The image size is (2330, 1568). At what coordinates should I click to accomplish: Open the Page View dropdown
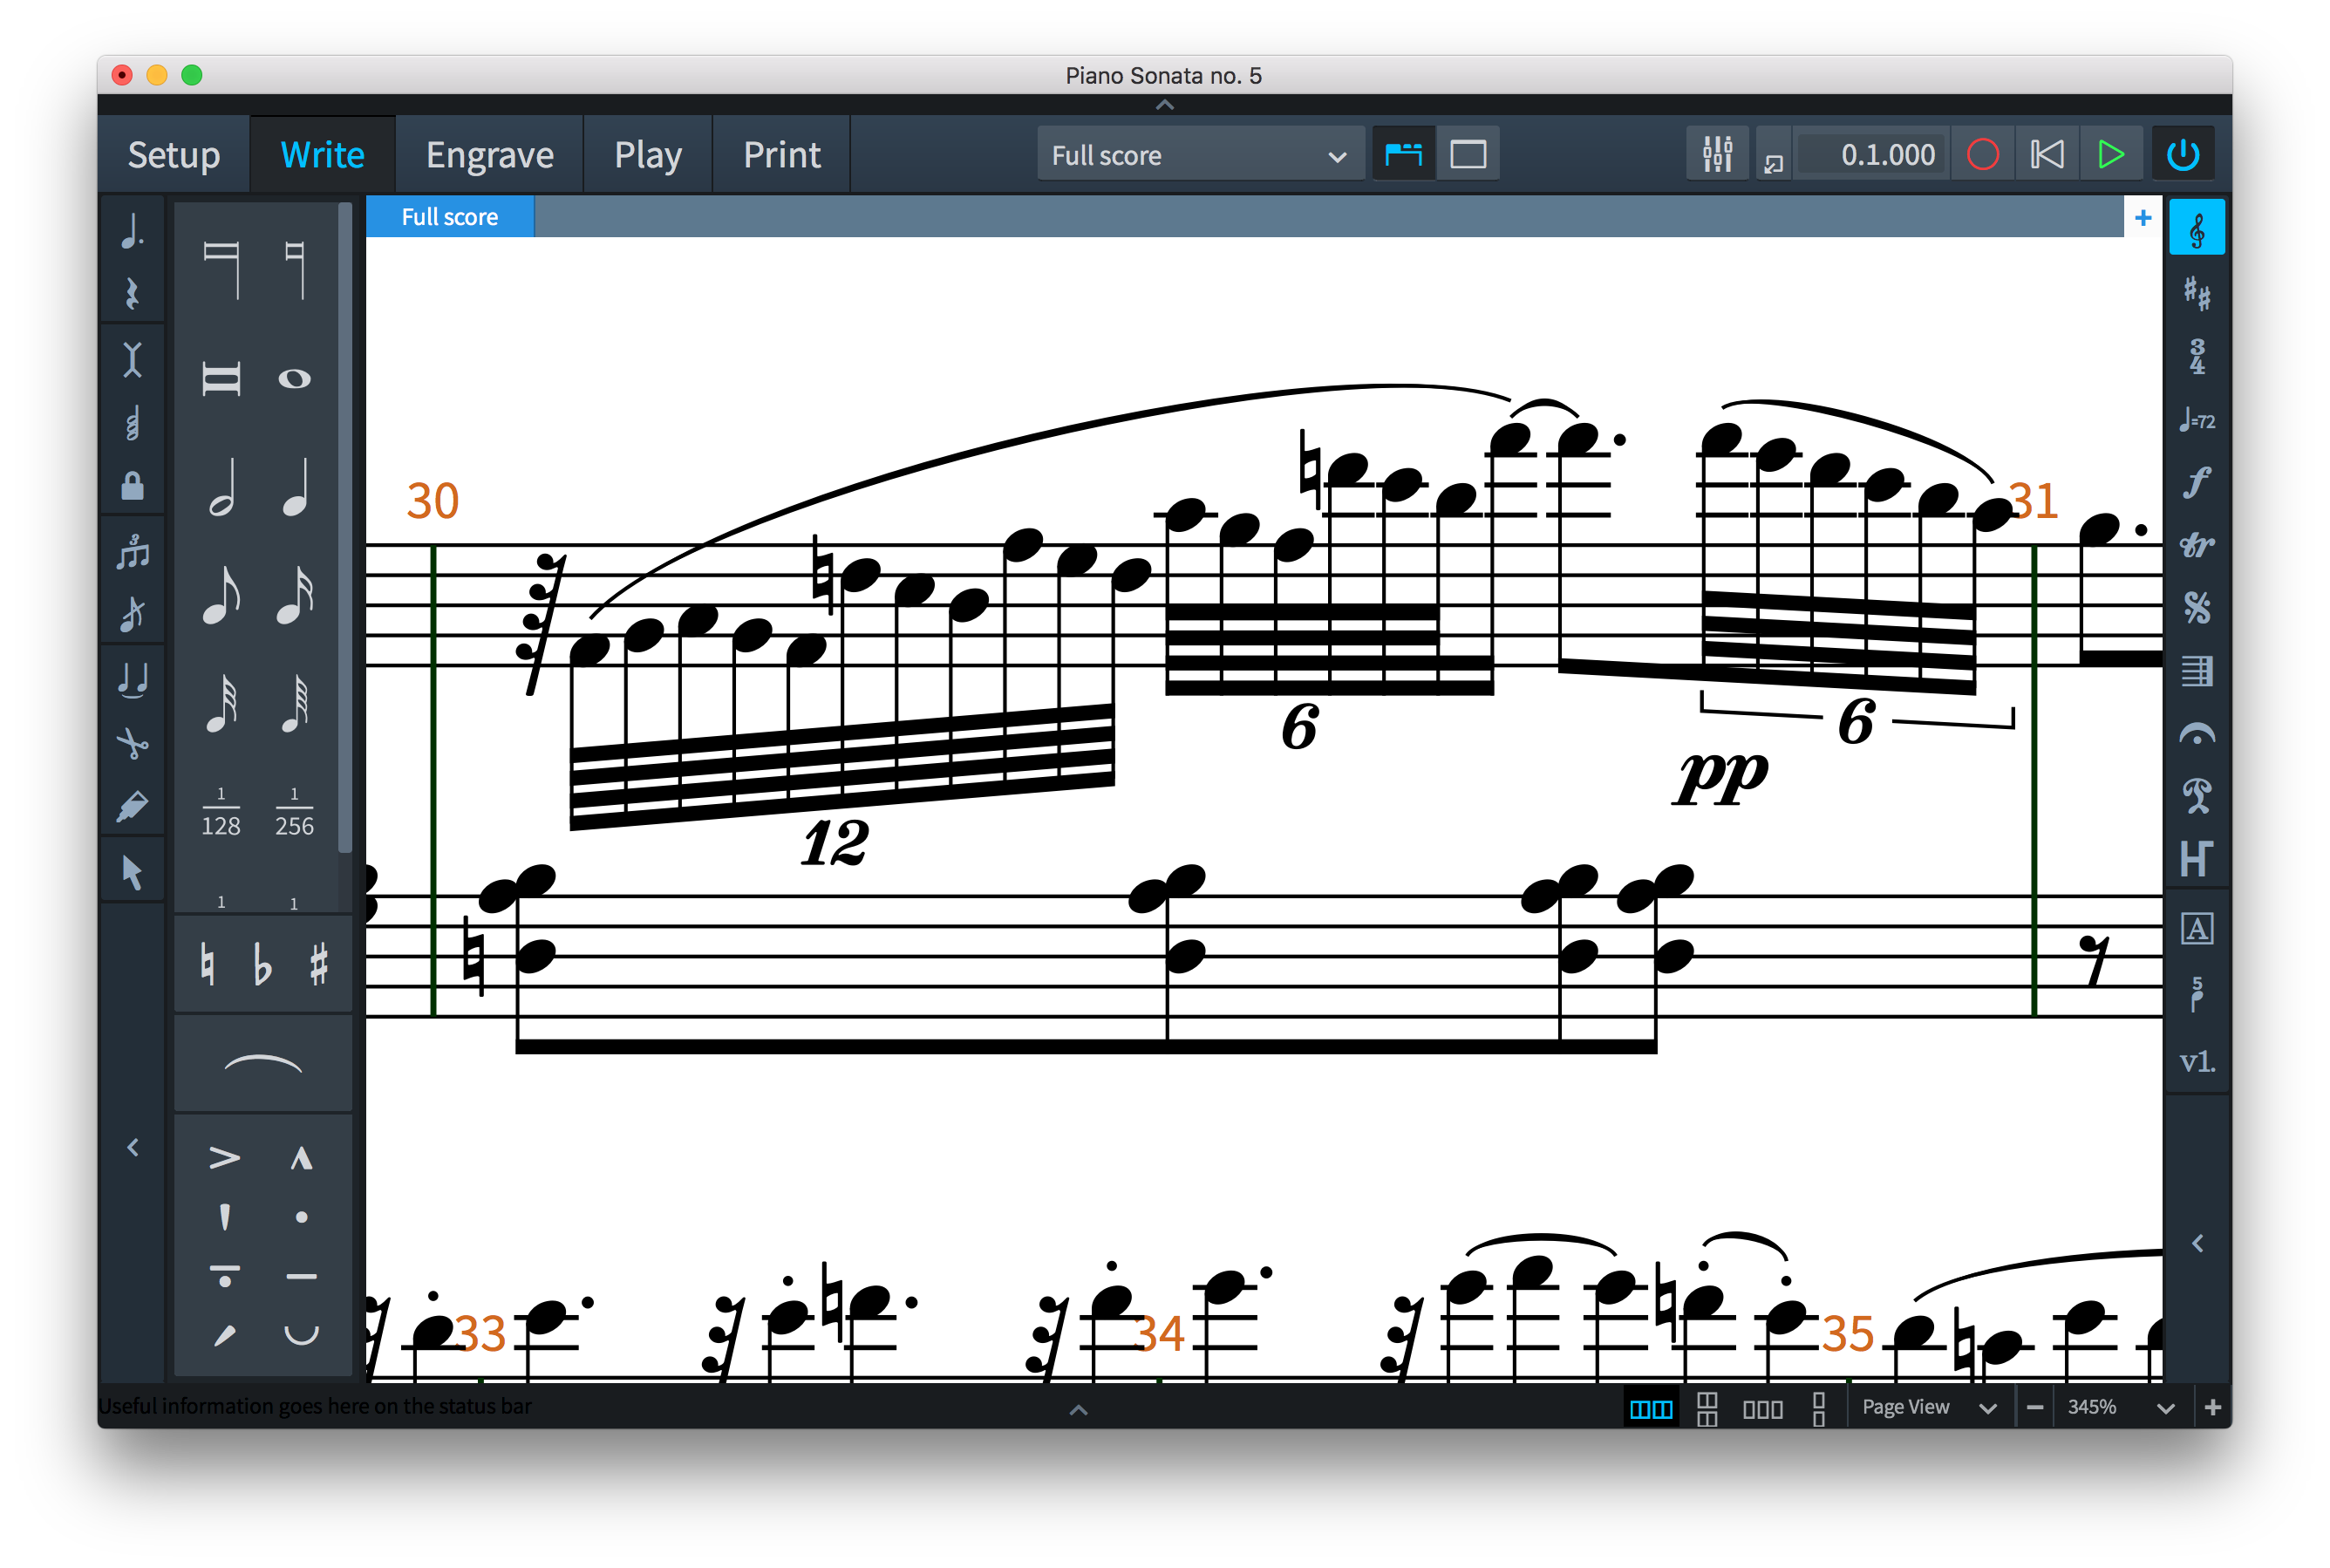[x=1929, y=1407]
